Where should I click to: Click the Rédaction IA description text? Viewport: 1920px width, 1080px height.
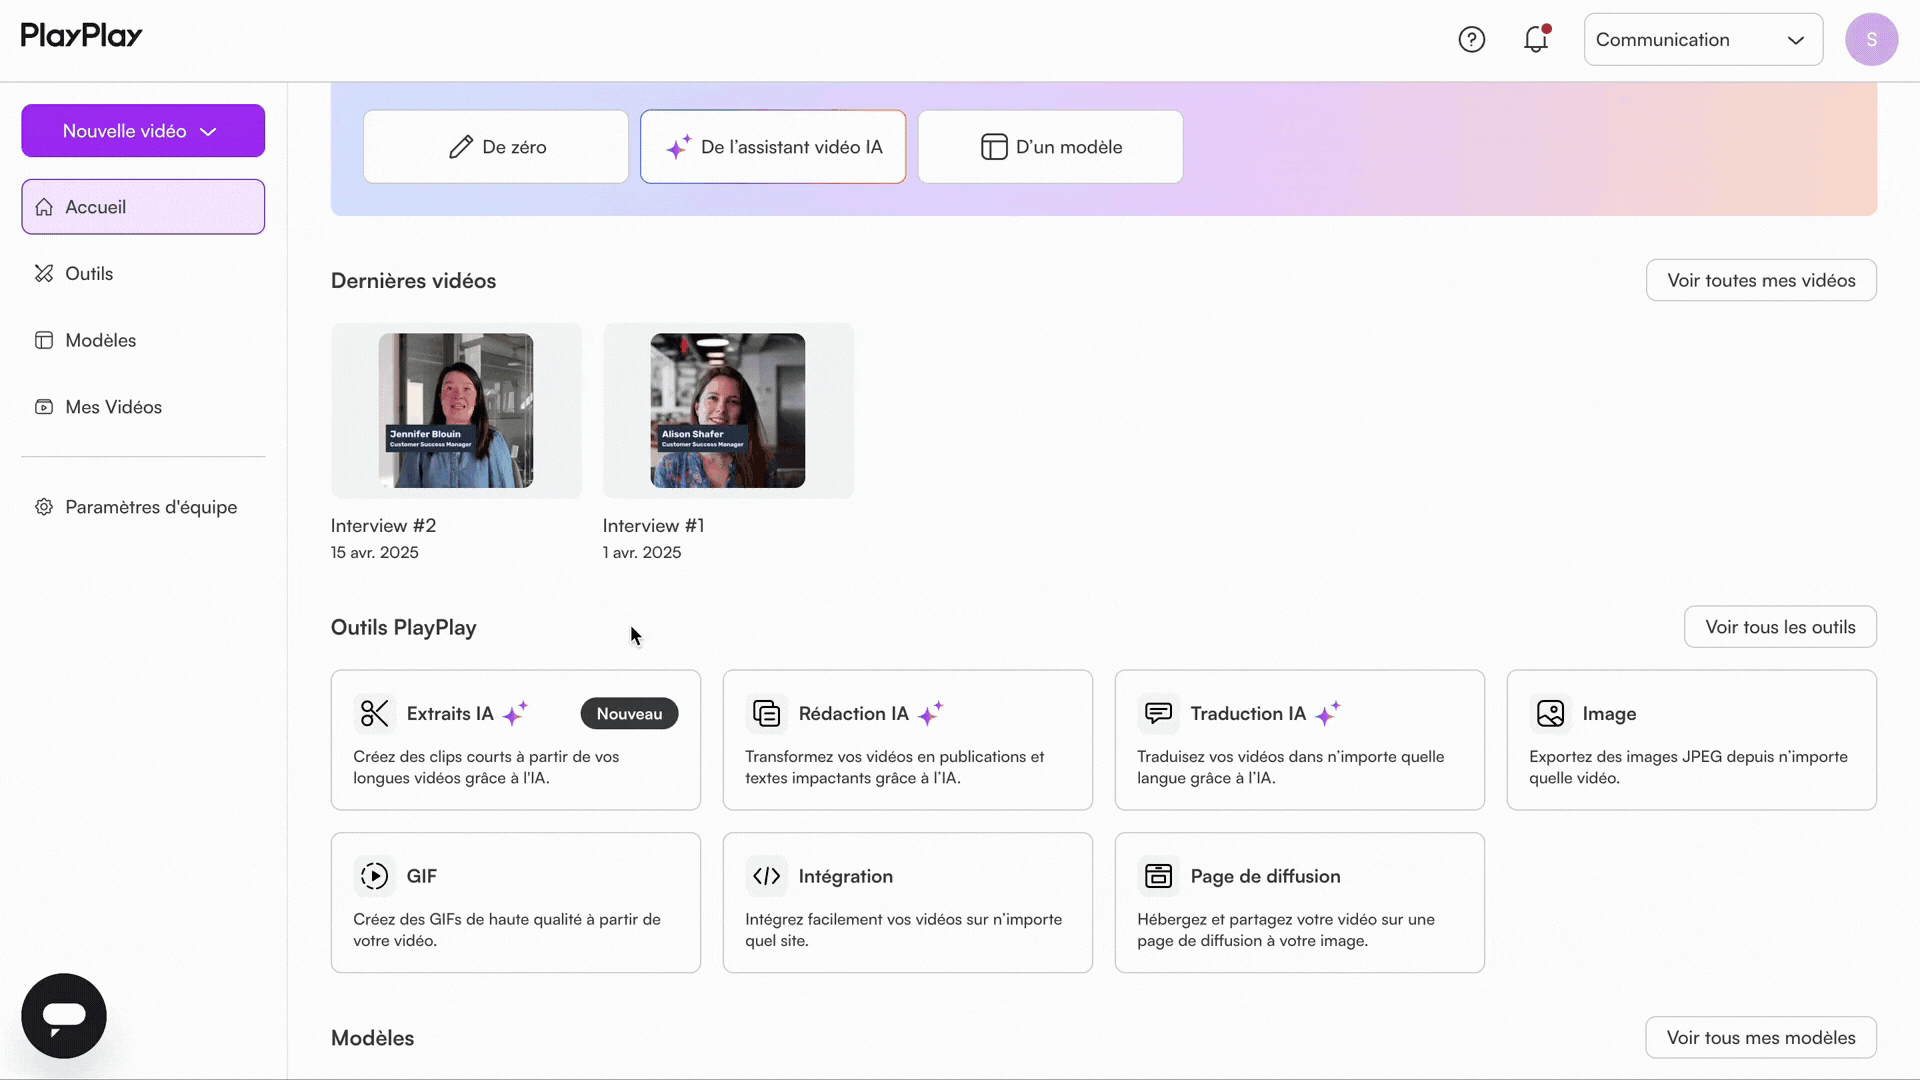click(x=894, y=768)
